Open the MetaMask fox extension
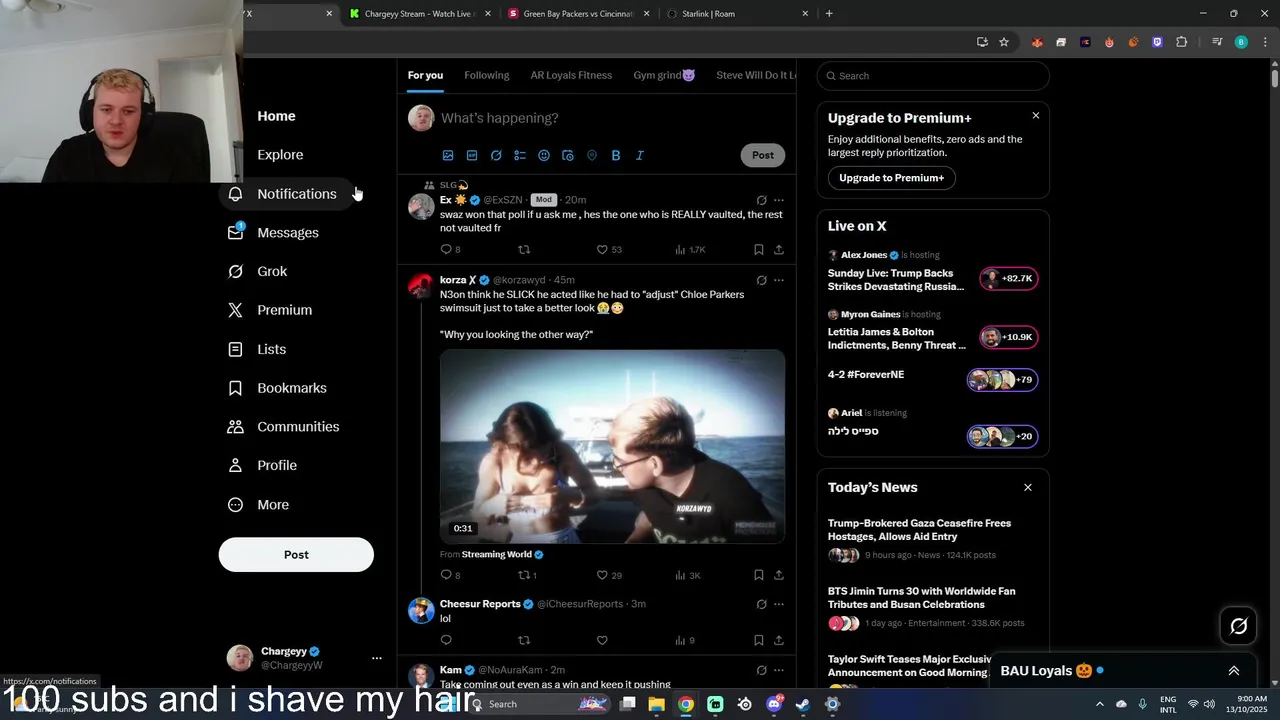Image resolution: width=1280 pixels, height=720 pixels. (x=1037, y=42)
